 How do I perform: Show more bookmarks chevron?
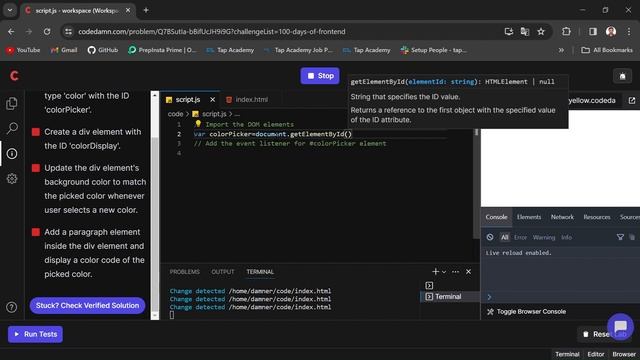(561, 50)
